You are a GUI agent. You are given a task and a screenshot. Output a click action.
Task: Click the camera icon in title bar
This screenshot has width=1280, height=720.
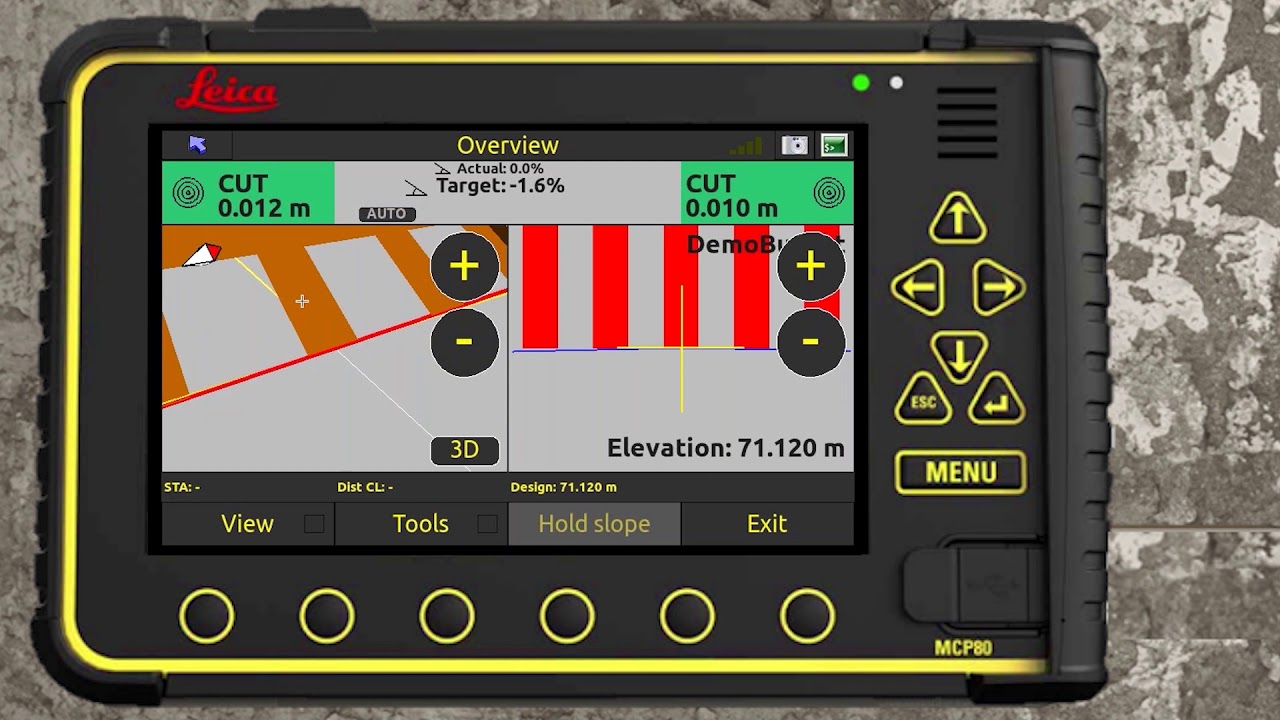(795, 145)
